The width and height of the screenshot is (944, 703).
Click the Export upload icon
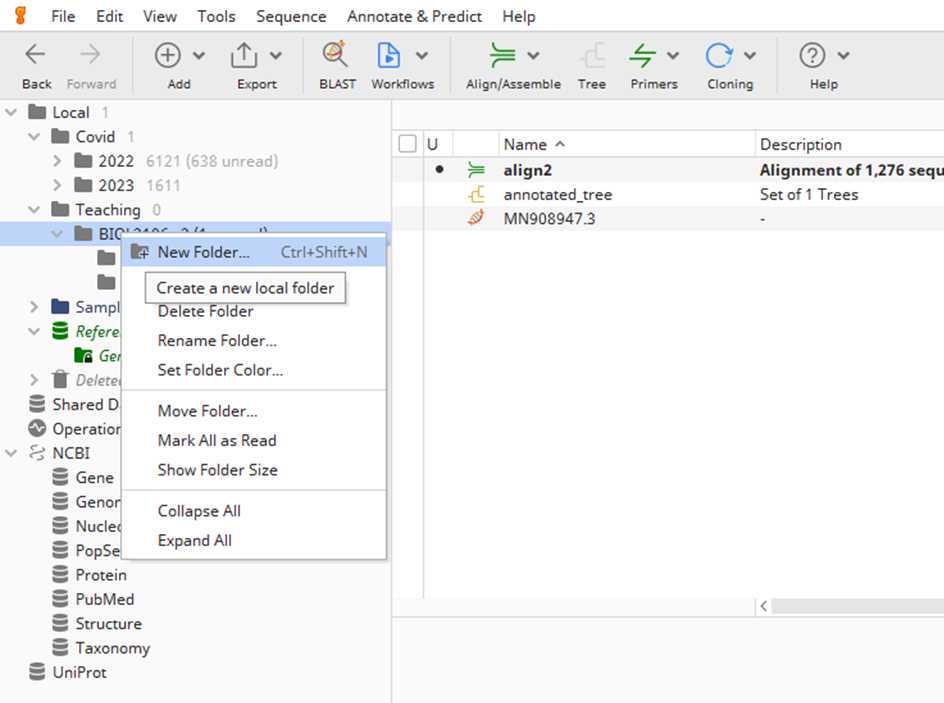(244, 55)
